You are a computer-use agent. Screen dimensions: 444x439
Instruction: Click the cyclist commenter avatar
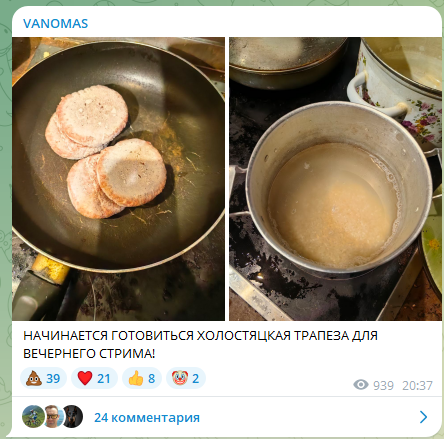pos(33,416)
